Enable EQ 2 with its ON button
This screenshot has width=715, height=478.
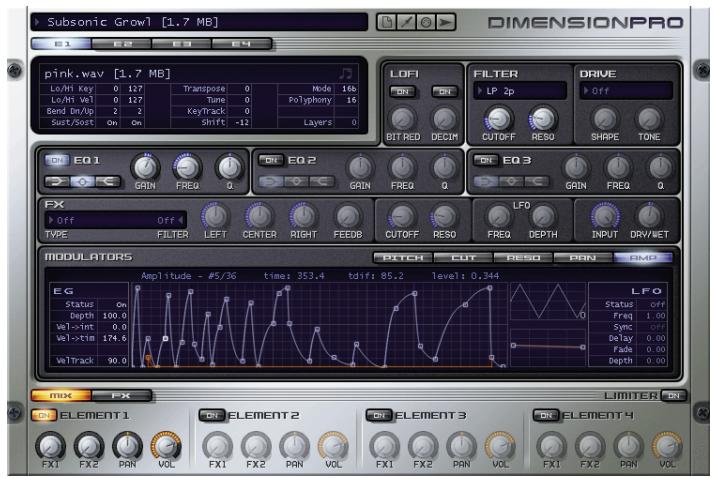pyautogui.click(x=271, y=160)
